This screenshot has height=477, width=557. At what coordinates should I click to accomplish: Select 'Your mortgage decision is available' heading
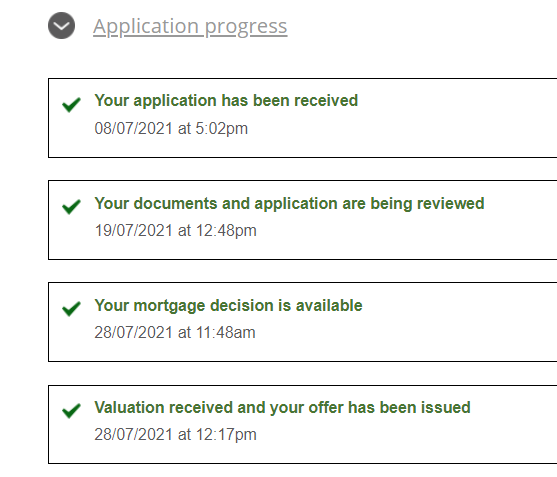click(x=228, y=306)
